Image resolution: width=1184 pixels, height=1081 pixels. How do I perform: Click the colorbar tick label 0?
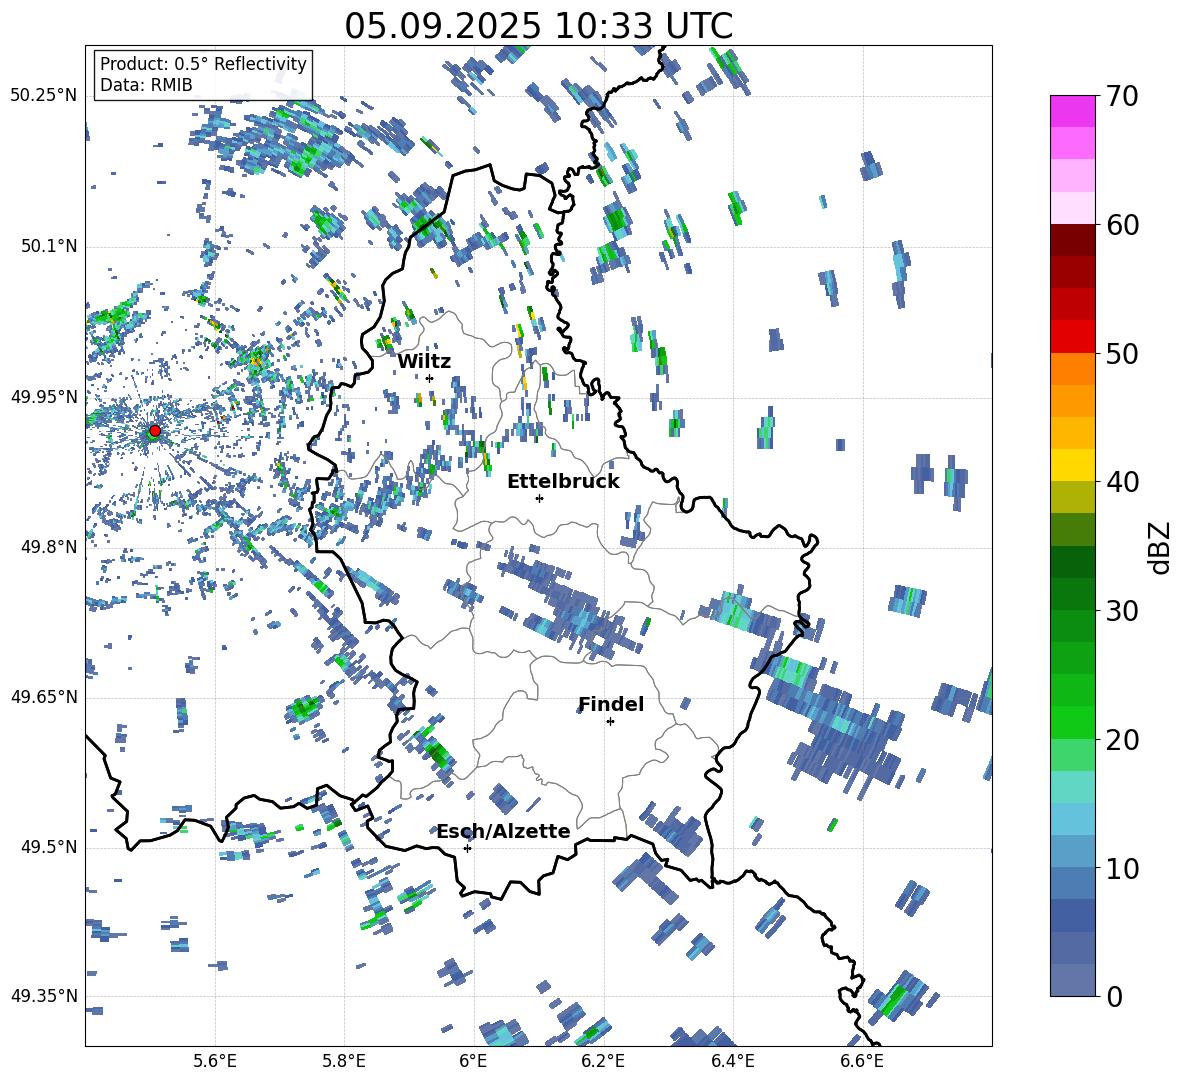1114,996
